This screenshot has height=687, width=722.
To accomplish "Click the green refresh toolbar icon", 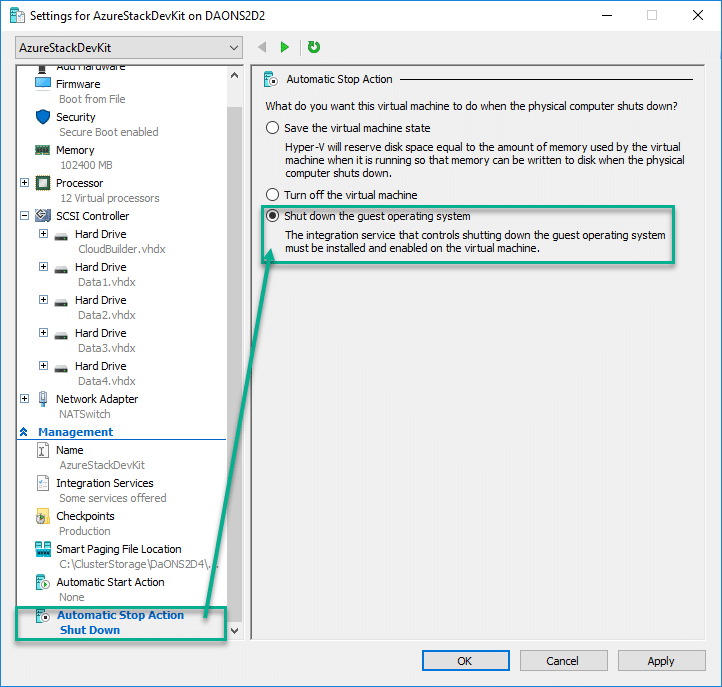I will [314, 47].
